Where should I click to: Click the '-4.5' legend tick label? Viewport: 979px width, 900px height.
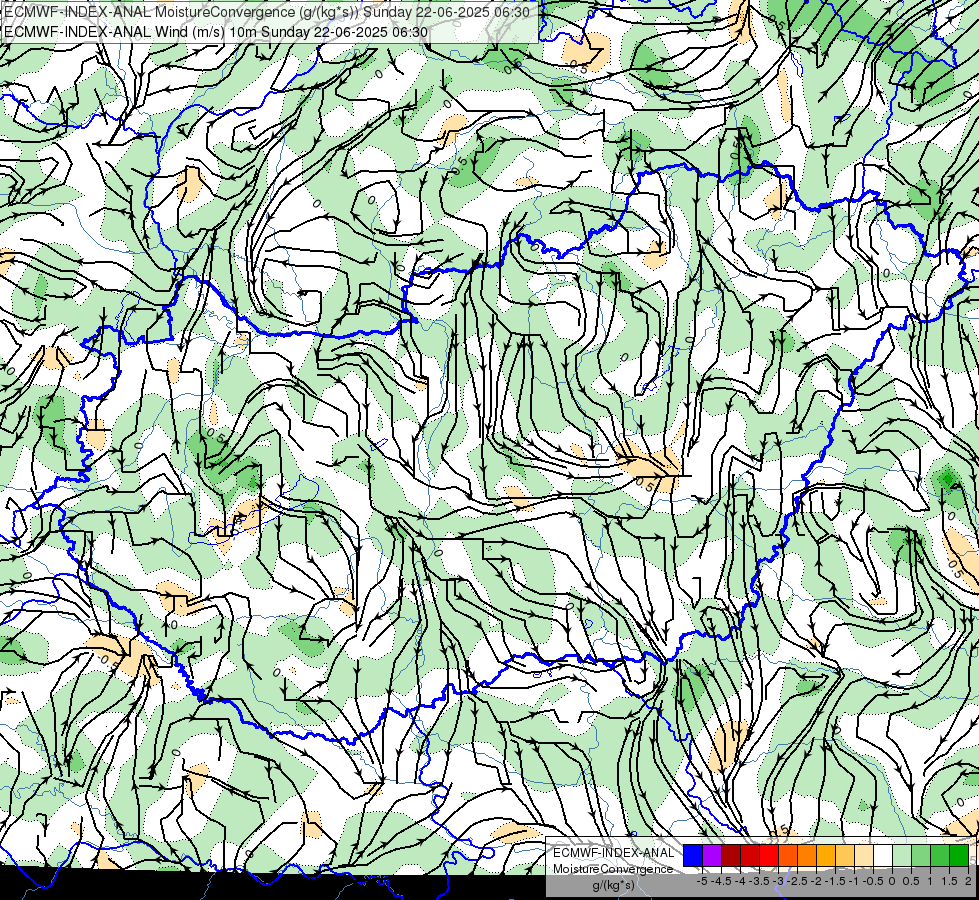coord(721,881)
